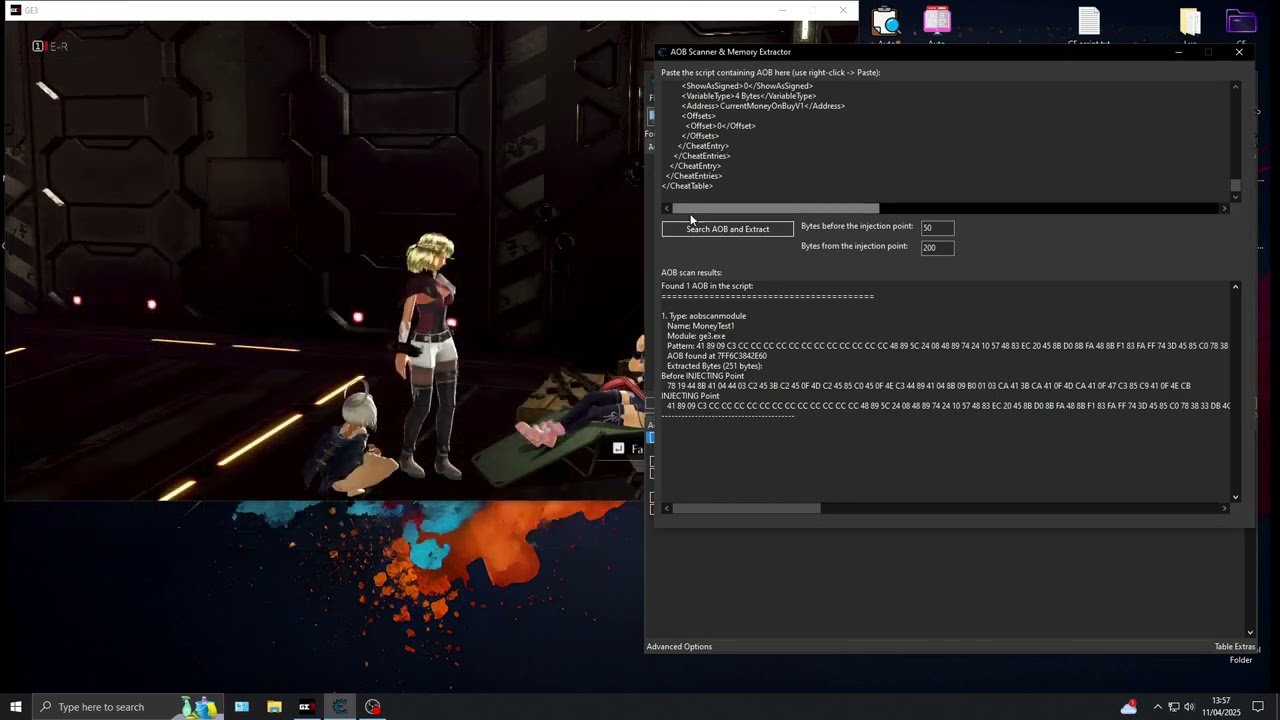Click the GE3 window title icon
The width and height of the screenshot is (1280, 720).
pos(14,10)
